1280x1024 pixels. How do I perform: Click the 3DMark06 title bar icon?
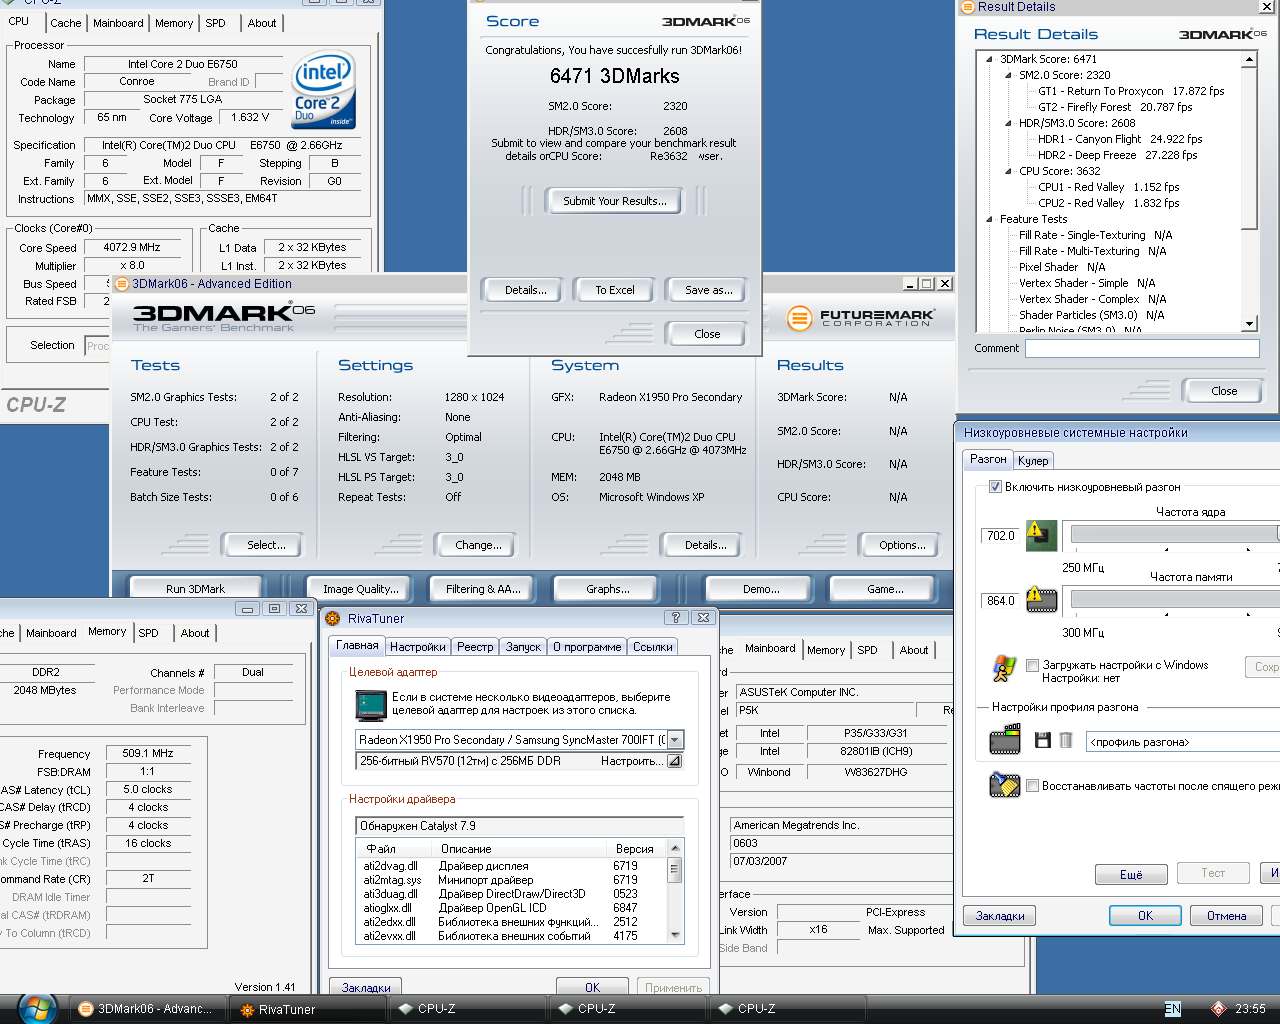(122, 284)
